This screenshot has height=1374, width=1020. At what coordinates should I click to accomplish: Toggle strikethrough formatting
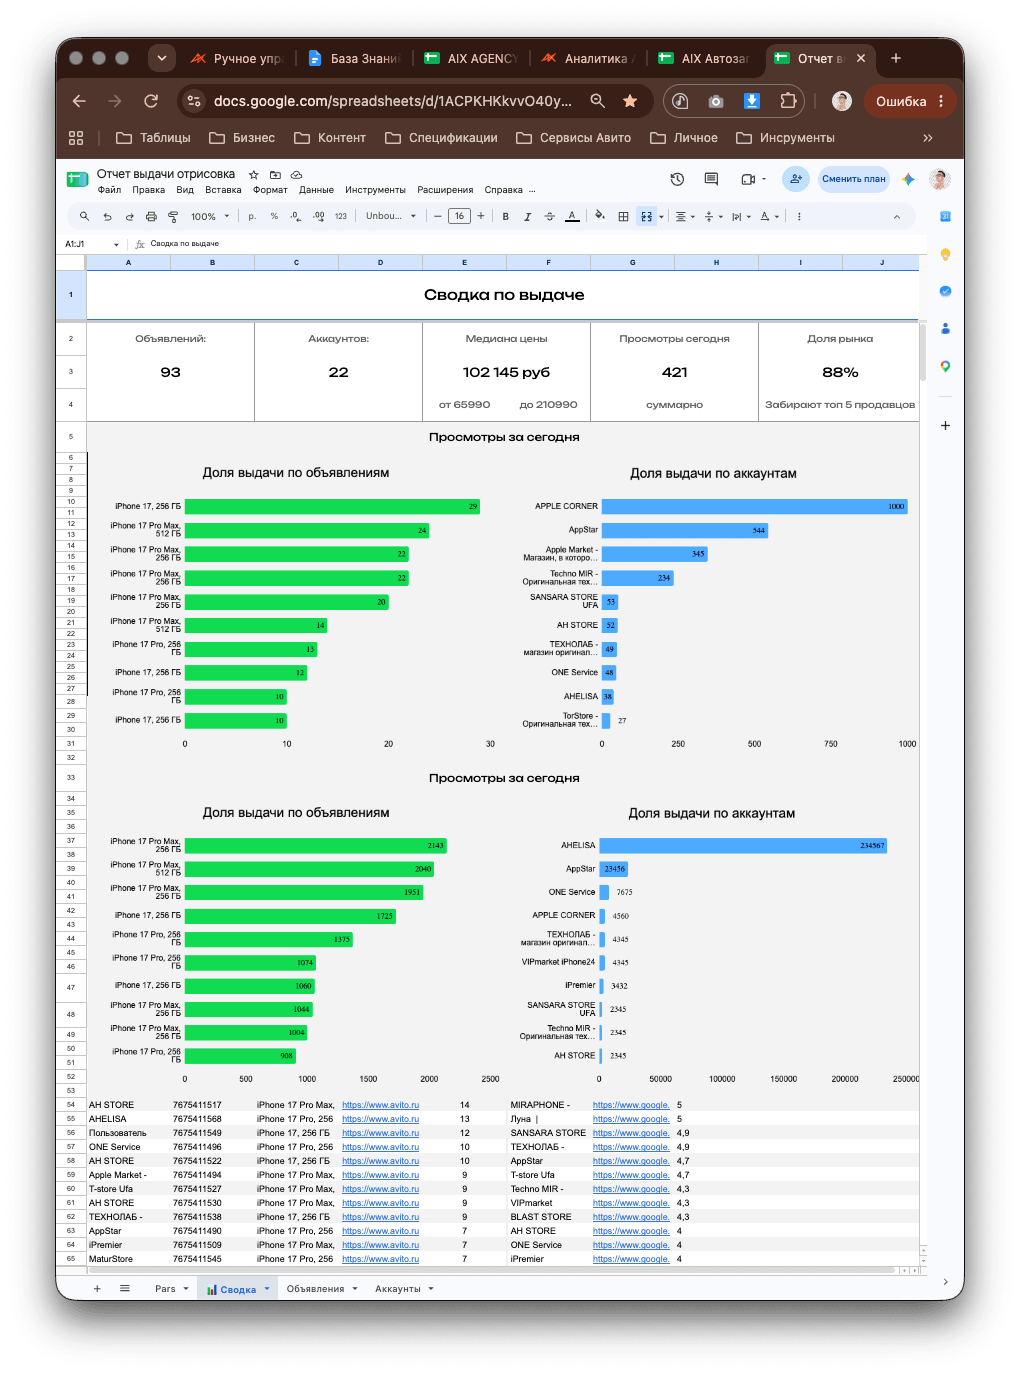coord(549,216)
